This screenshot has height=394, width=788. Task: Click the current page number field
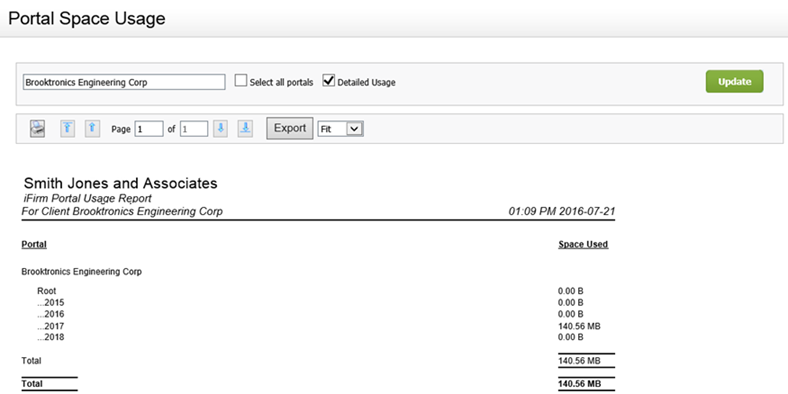[149, 129]
